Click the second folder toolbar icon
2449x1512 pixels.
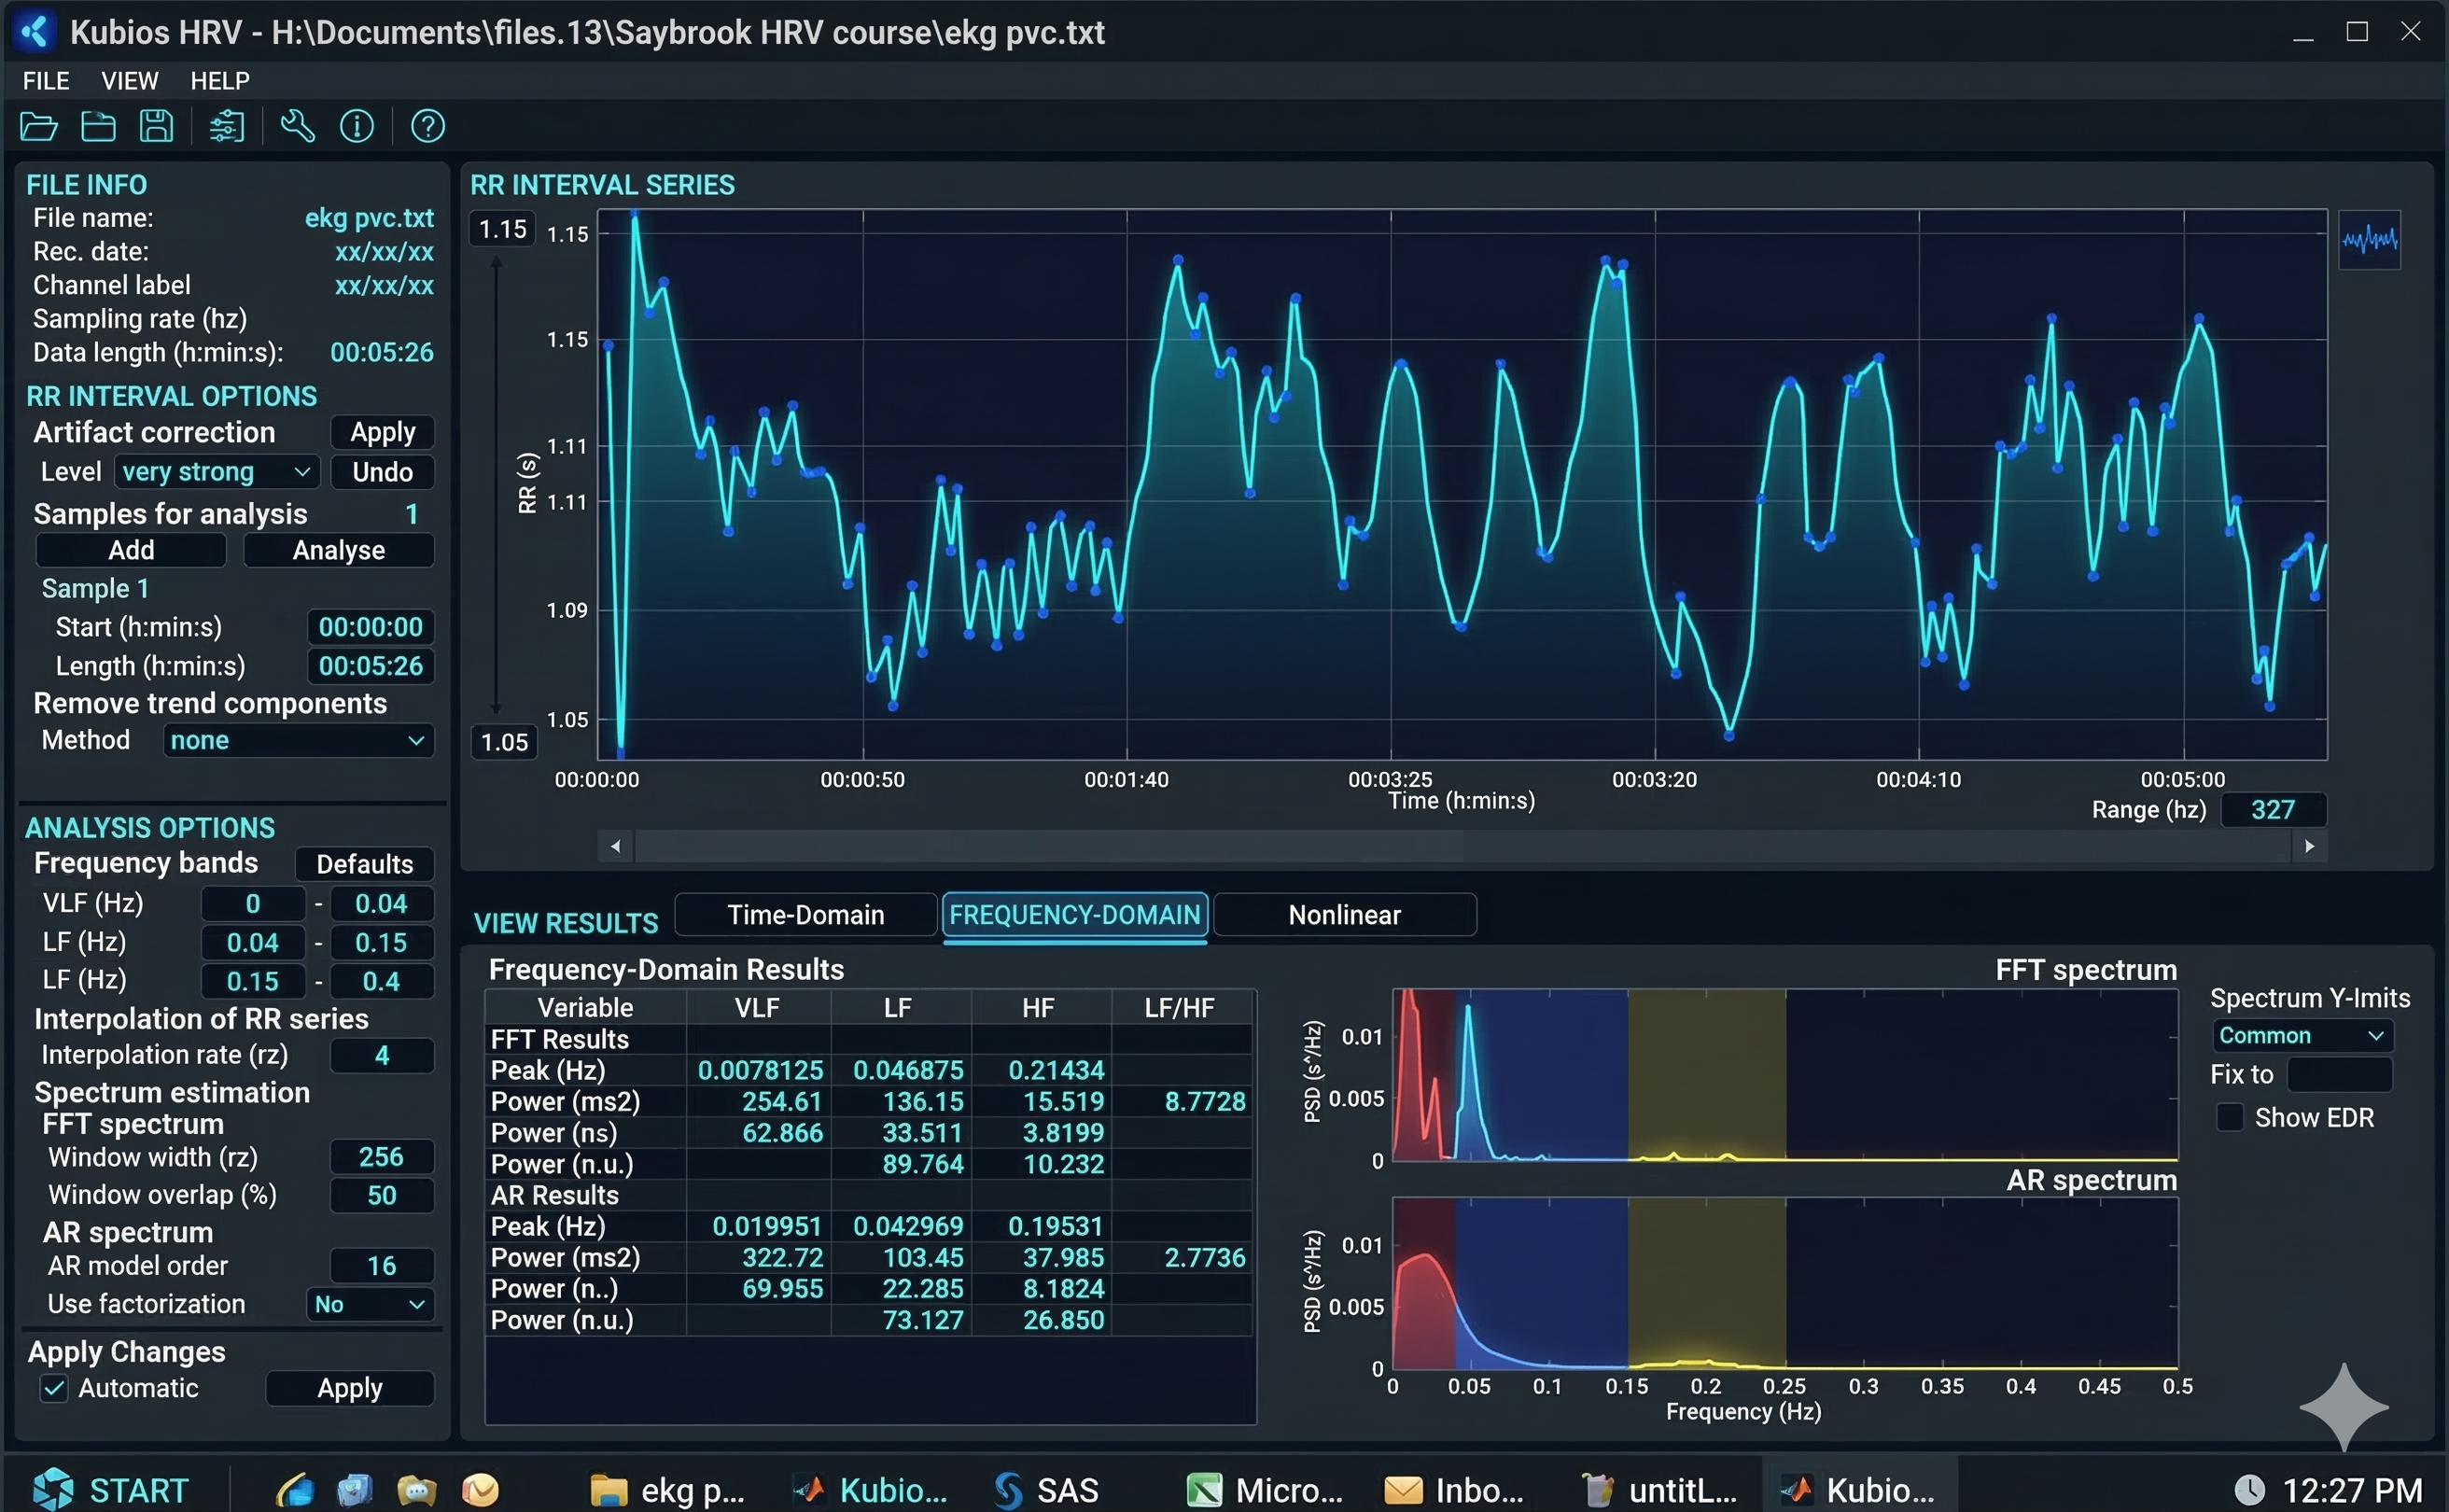point(98,126)
